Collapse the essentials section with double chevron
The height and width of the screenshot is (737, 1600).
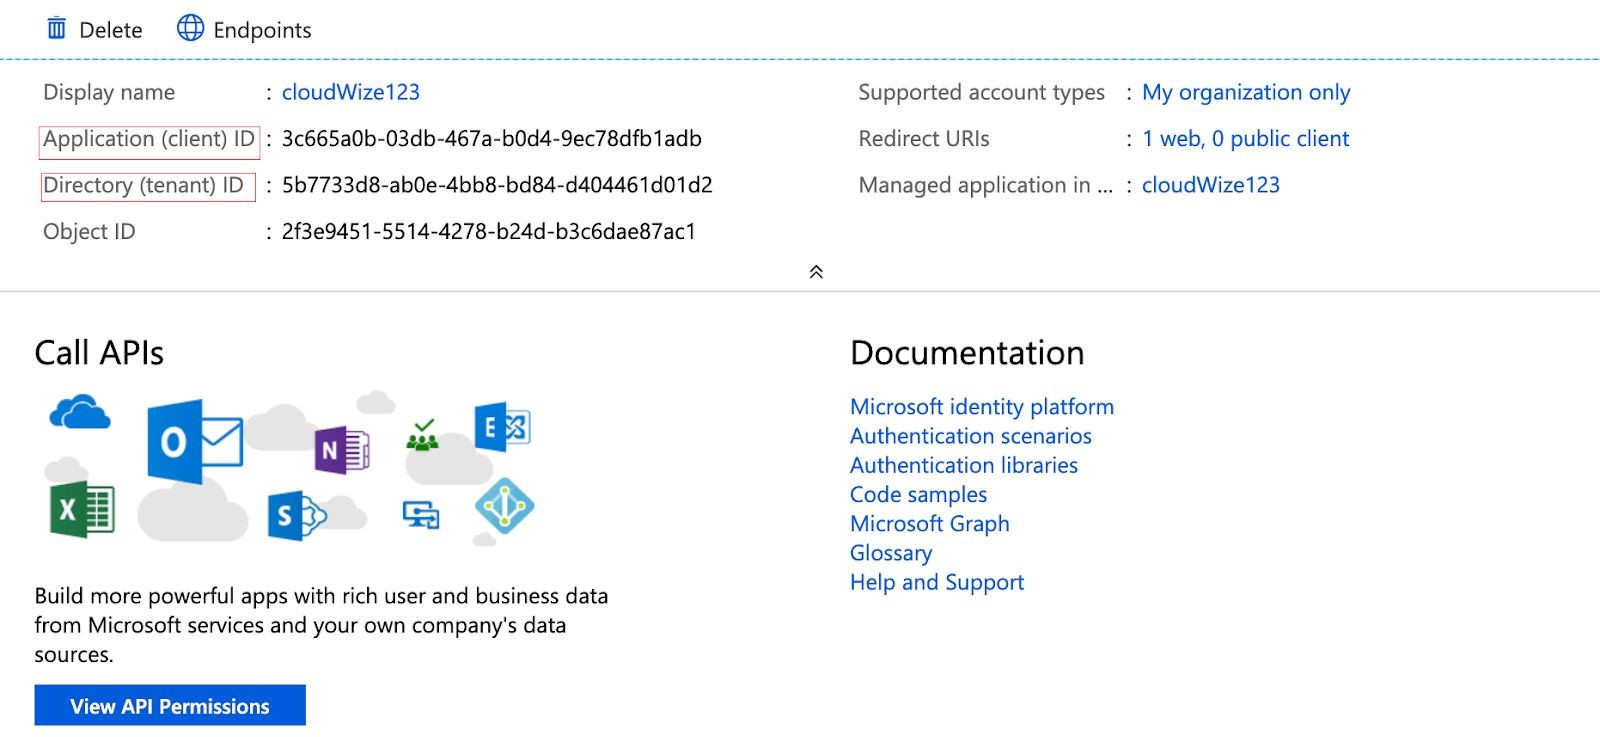(x=816, y=272)
